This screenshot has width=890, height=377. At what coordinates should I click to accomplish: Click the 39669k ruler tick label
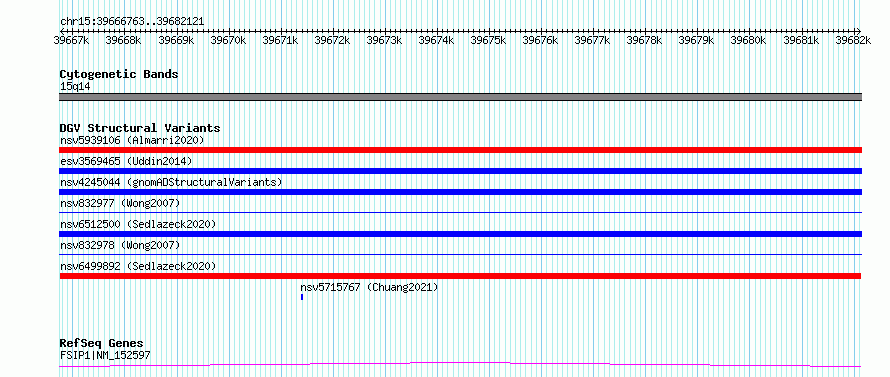pos(176,40)
